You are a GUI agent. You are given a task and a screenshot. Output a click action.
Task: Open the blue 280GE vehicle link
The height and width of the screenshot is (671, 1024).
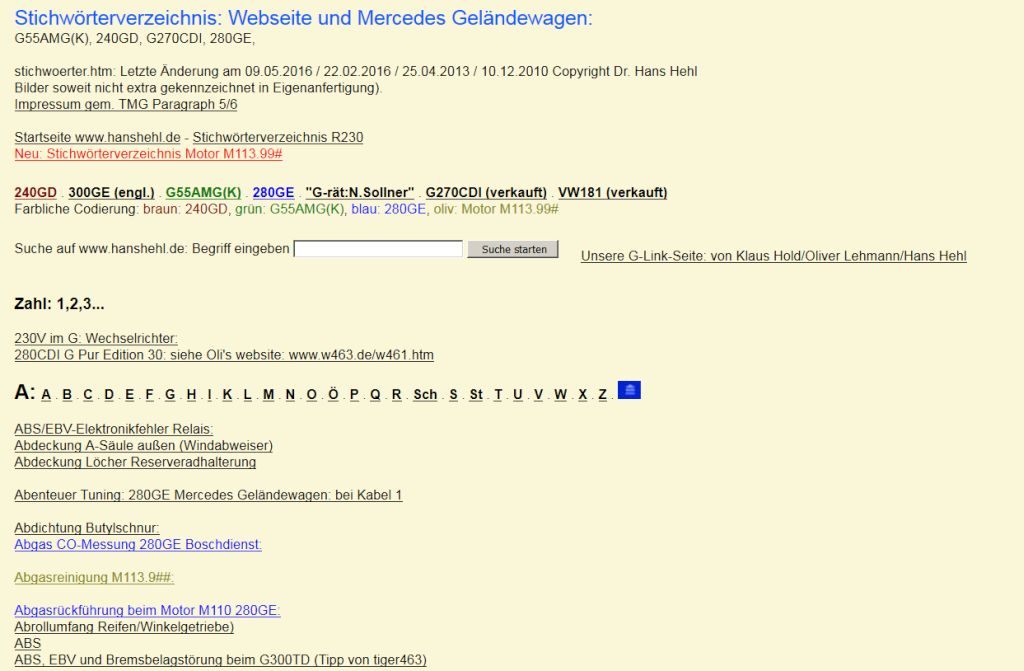pos(273,192)
